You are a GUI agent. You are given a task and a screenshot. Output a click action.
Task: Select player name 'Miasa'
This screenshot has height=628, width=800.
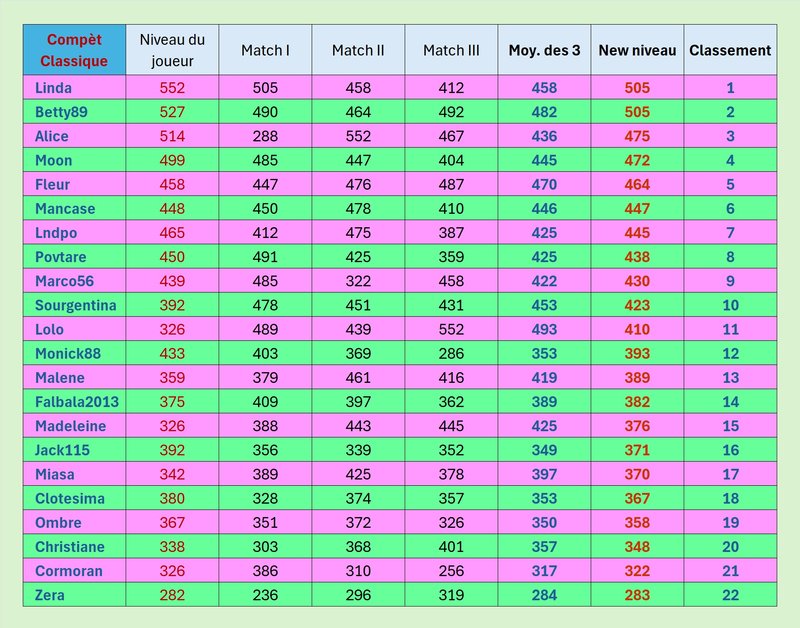coord(55,474)
